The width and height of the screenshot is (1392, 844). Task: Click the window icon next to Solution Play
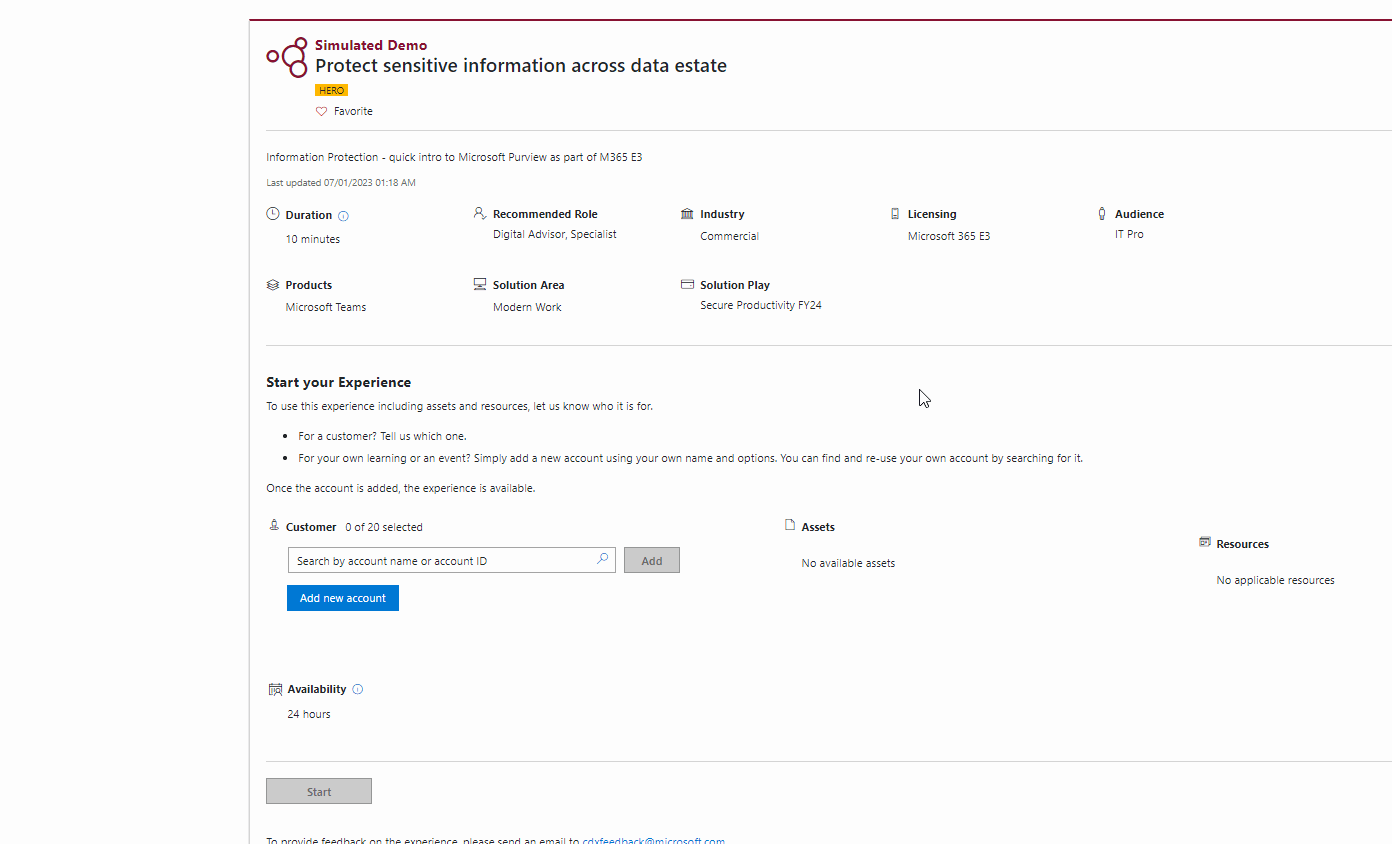point(687,284)
